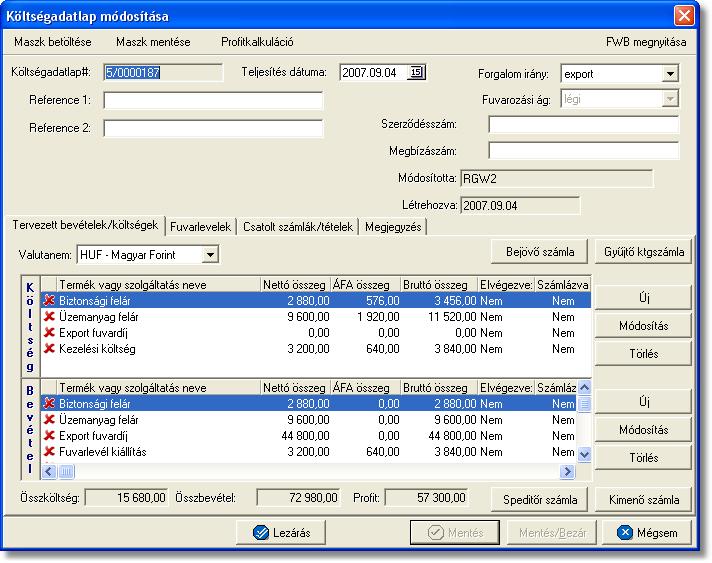Click the Bevétel horizontal scrollbar thumb
This screenshot has height=563, width=712.
coord(66,472)
